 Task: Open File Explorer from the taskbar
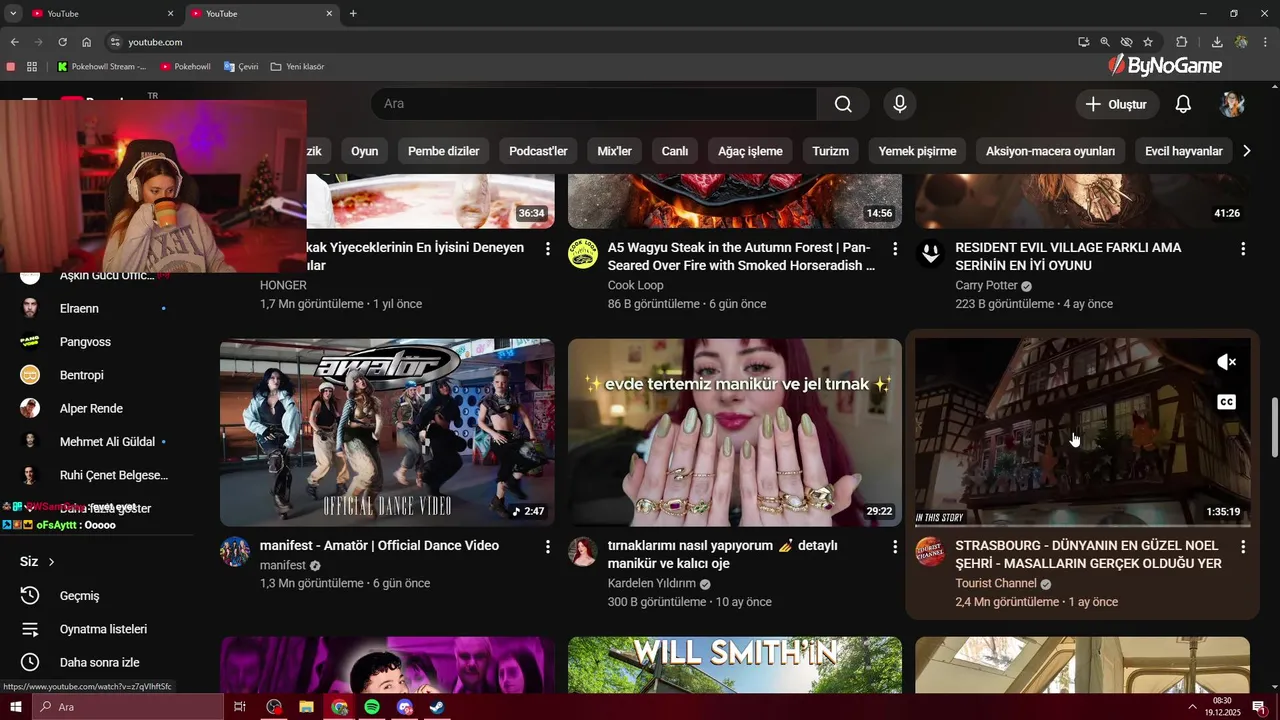coord(306,707)
